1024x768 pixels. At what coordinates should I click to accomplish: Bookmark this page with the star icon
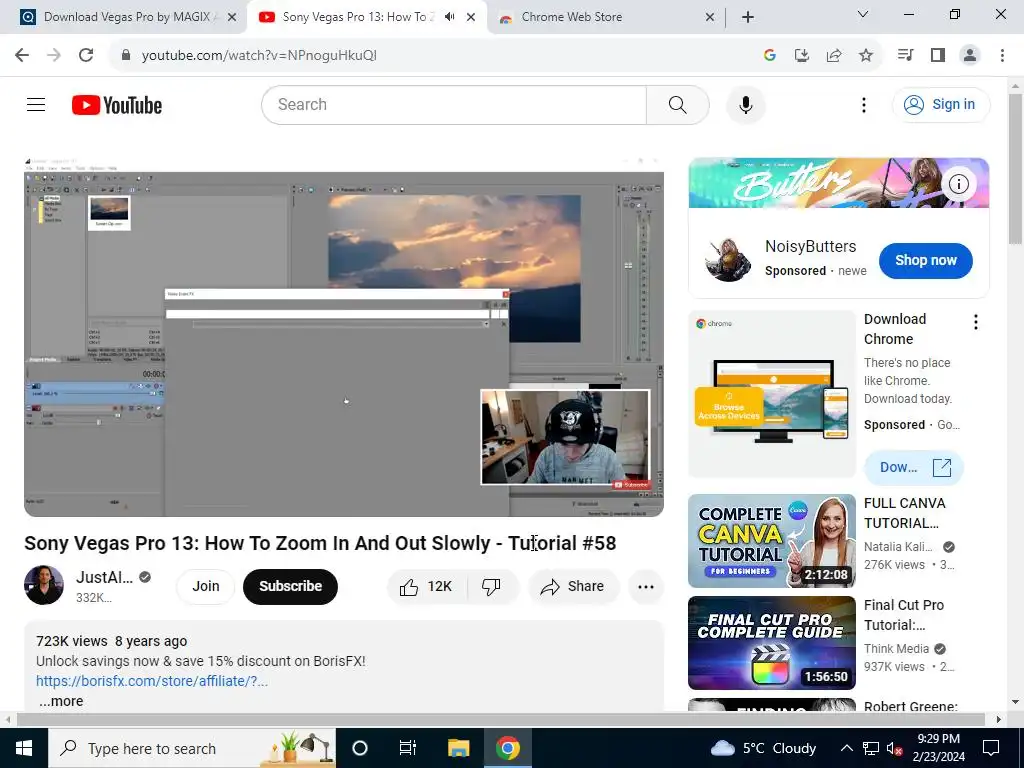point(865,55)
